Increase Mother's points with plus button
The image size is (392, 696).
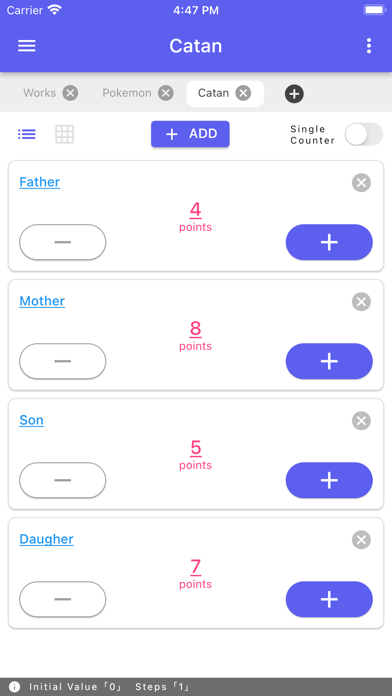pos(329,361)
